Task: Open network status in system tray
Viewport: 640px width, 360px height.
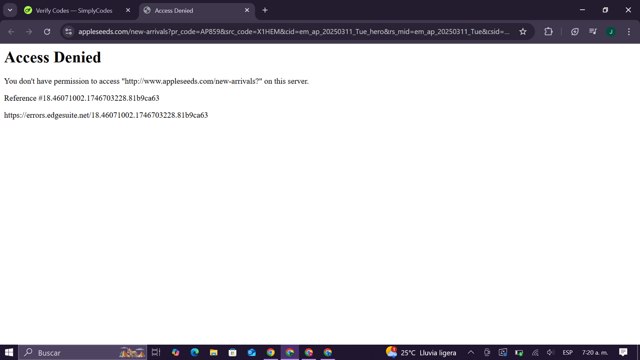Action: point(535,352)
